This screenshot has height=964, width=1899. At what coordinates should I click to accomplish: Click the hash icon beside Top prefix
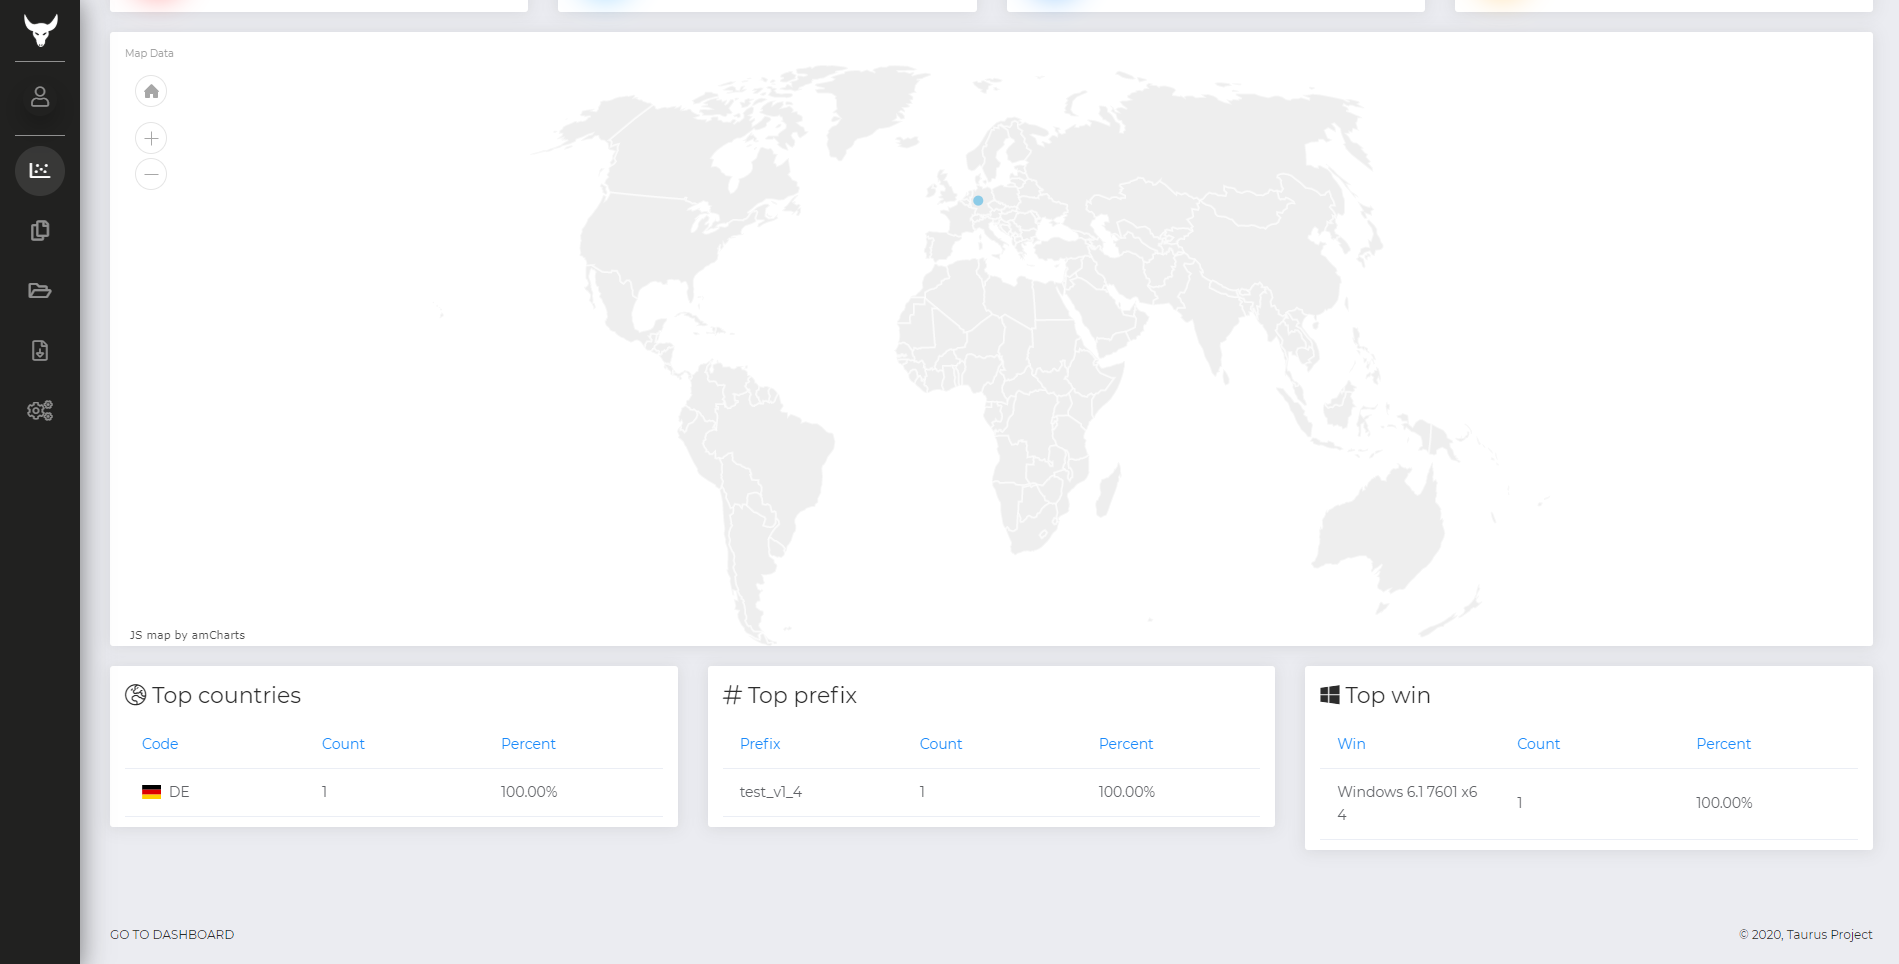pos(733,695)
